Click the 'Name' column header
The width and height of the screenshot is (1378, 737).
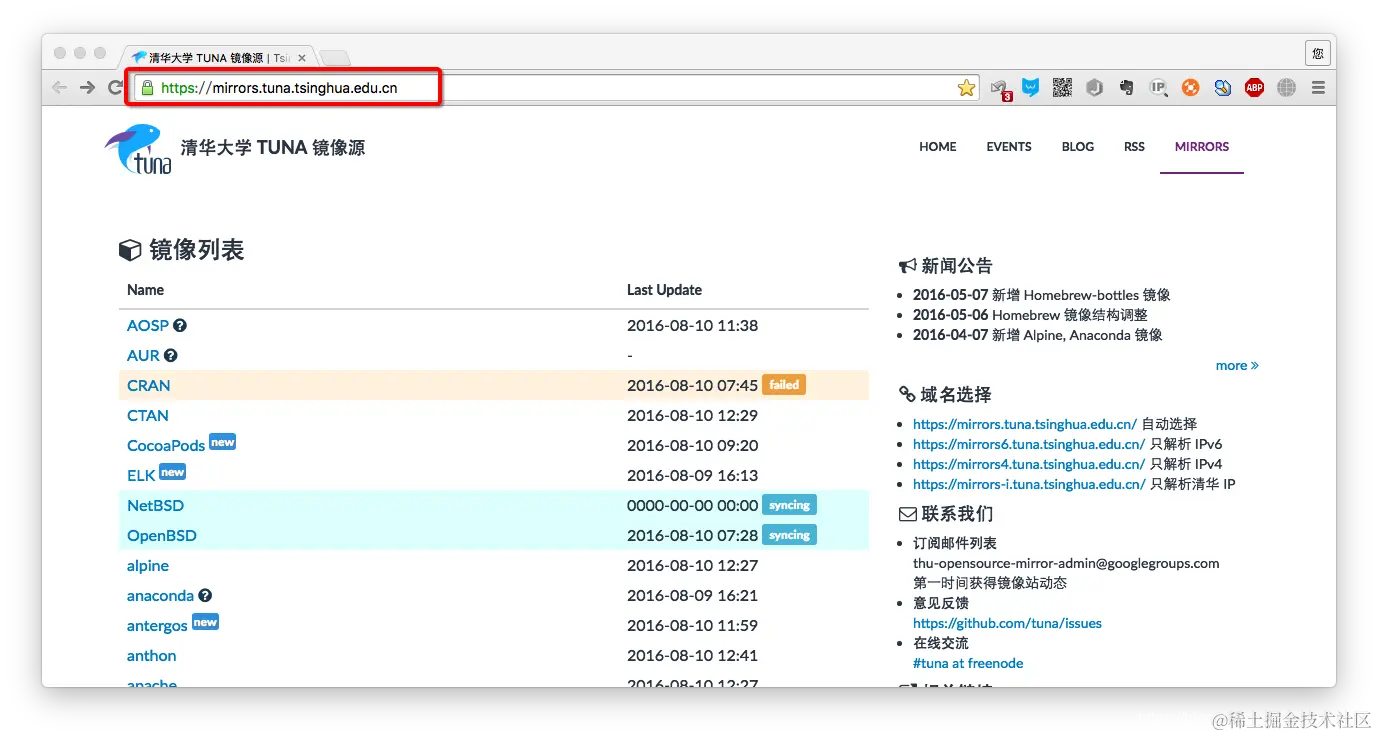[145, 290]
